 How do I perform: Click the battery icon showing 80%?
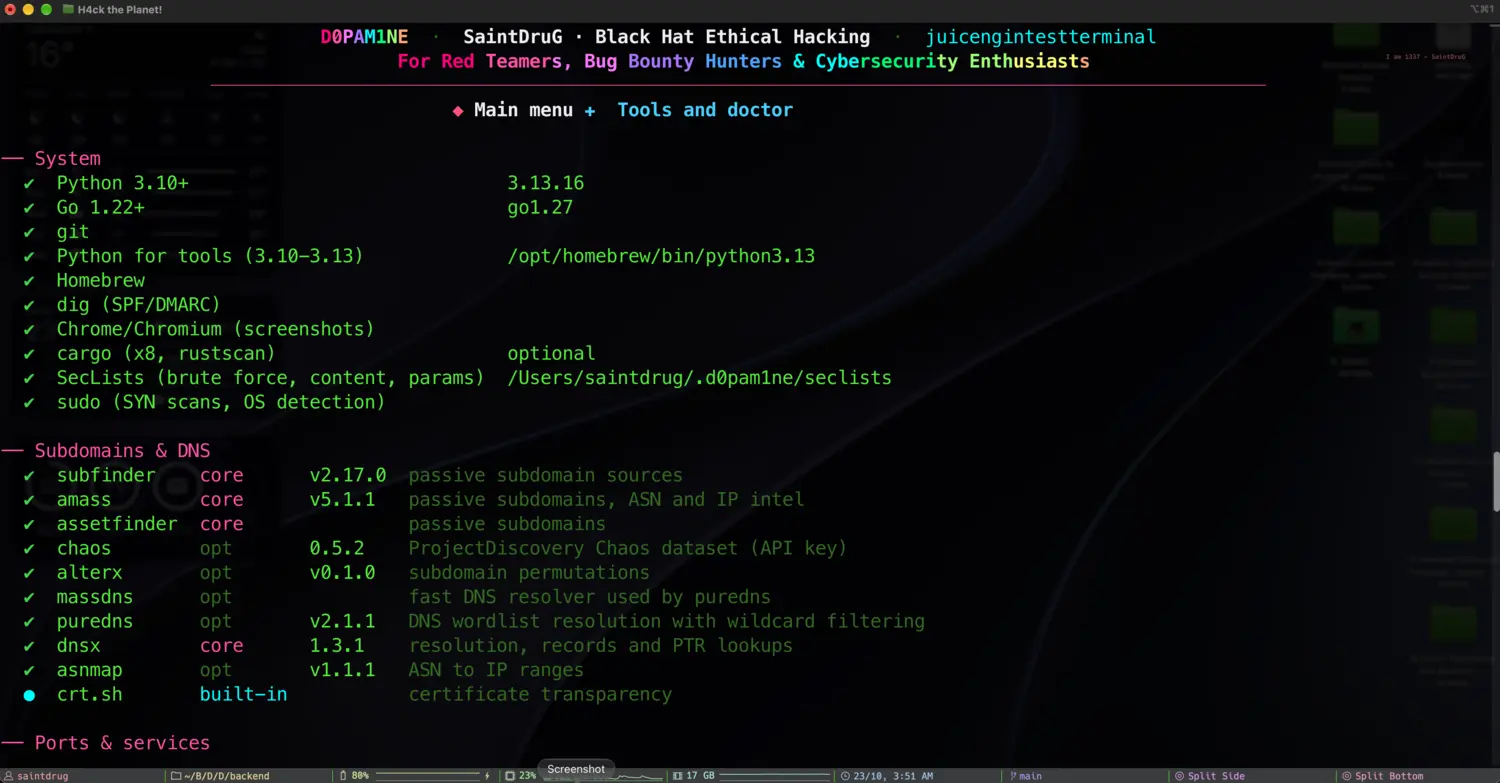coord(343,776)
